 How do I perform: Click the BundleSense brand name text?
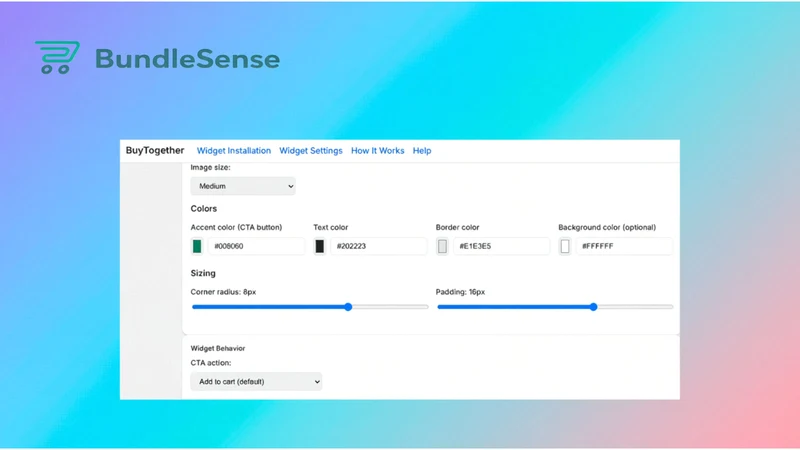[x=187, y=59]
